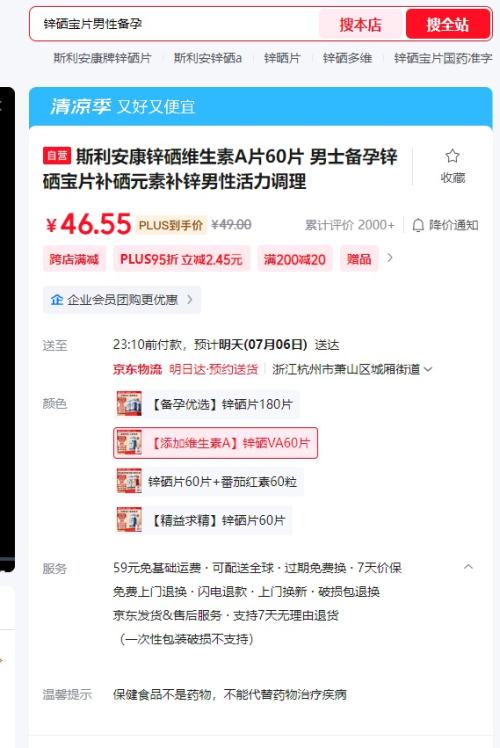Click the red 自营 badge
The image size is (500, 748).
(57, 156)
